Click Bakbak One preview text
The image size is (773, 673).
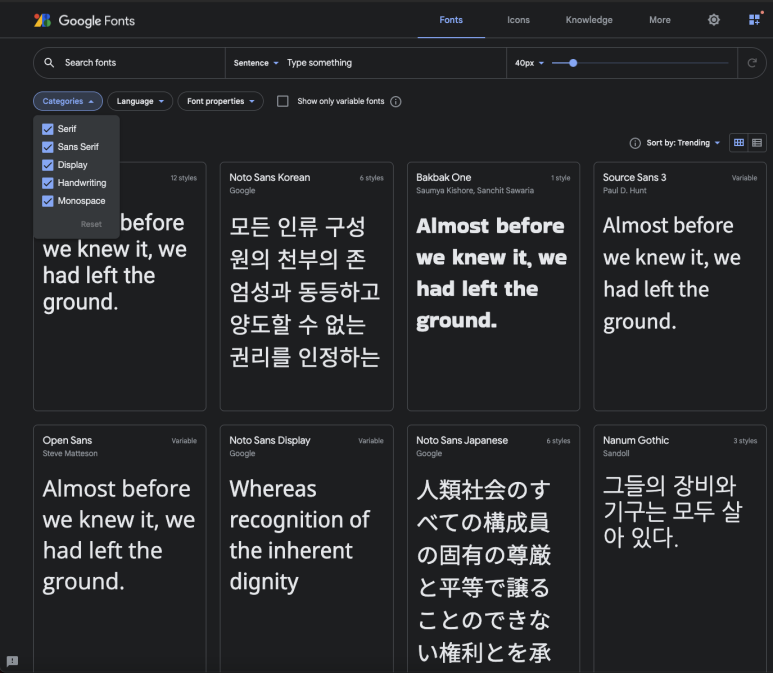(491, 273)
